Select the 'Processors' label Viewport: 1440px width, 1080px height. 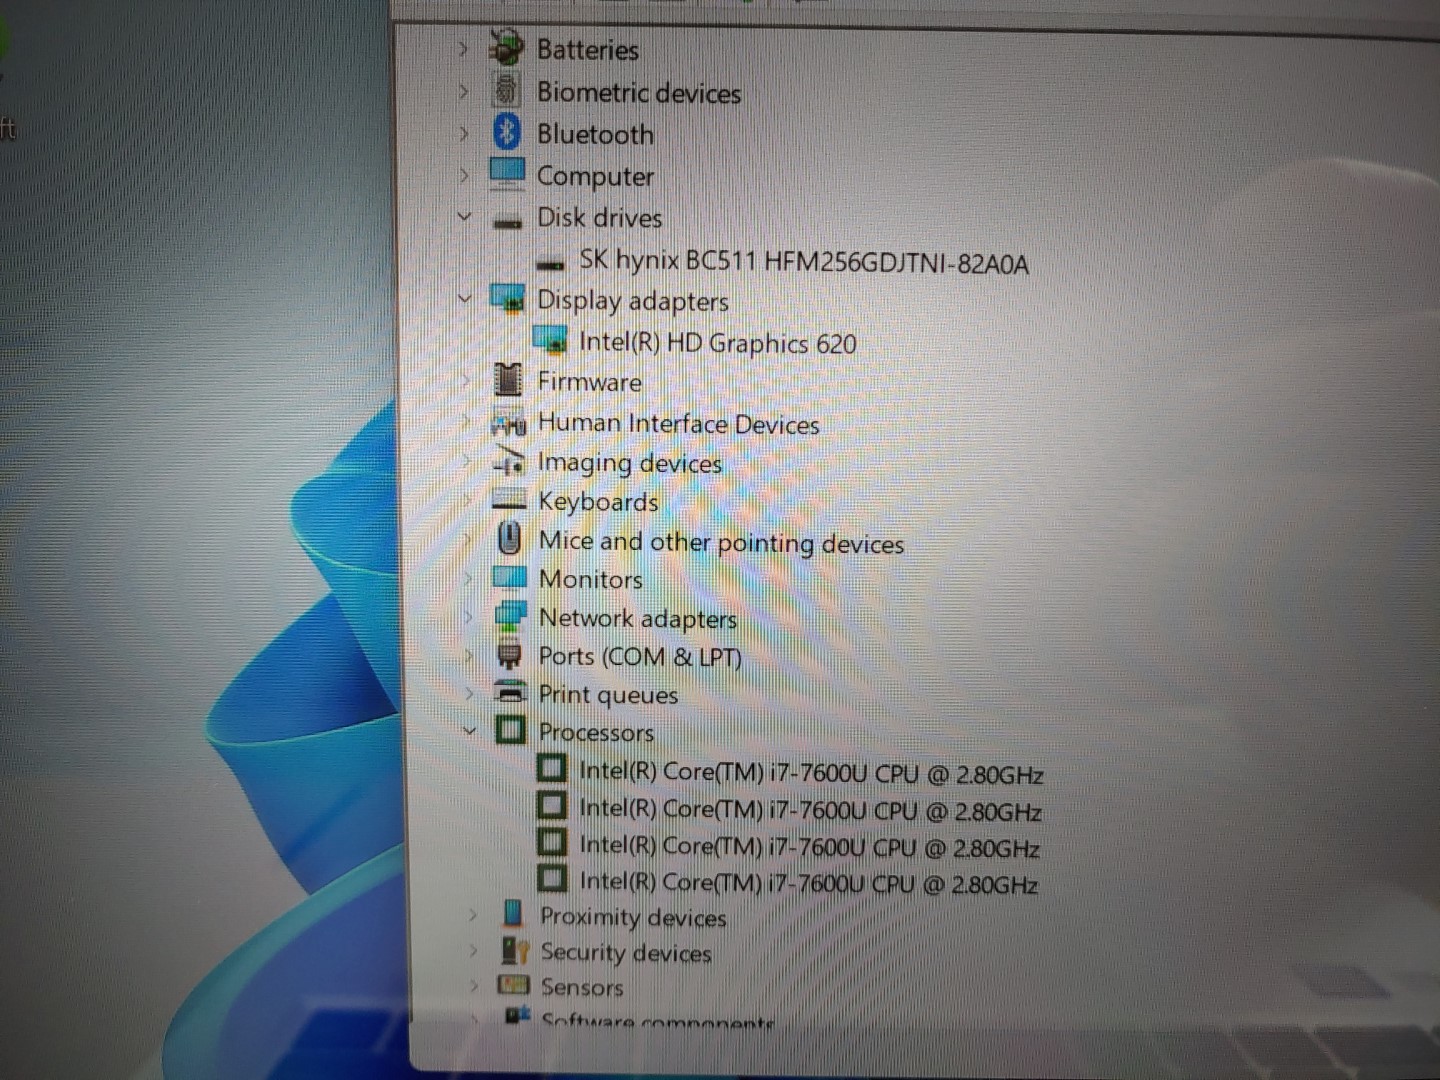(596, 732)
